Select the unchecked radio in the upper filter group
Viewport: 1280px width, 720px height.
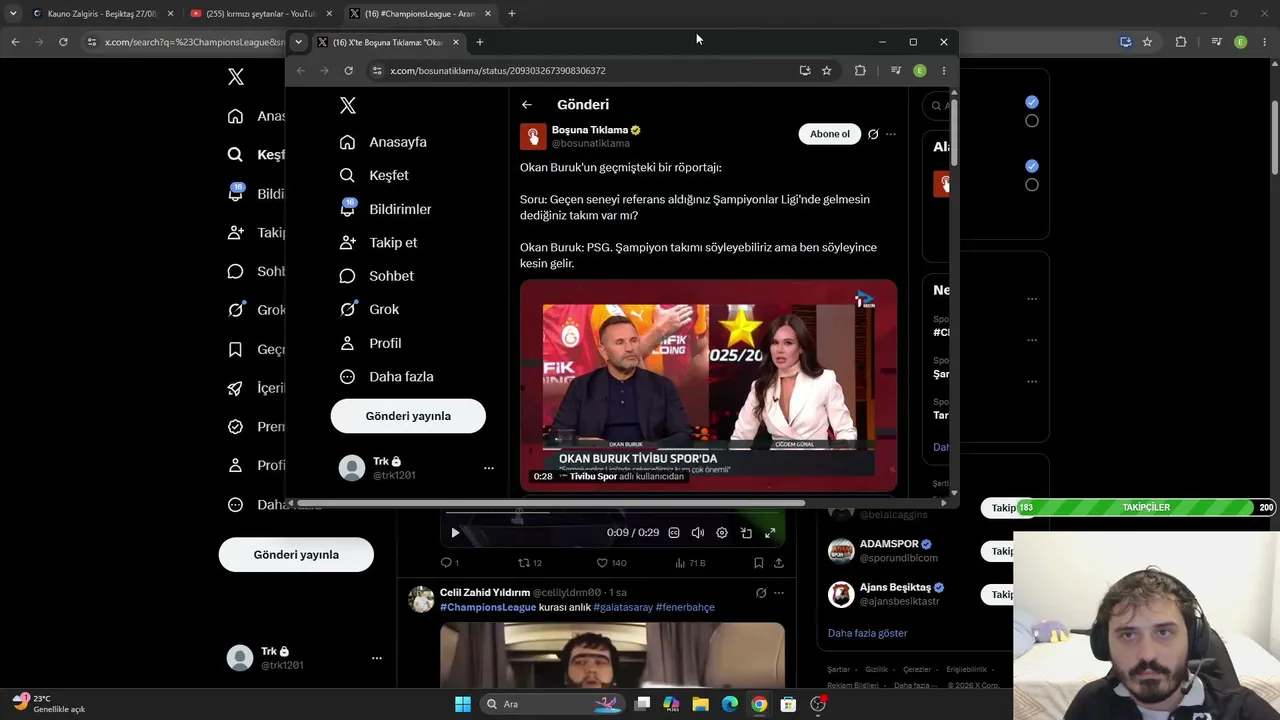(1032, 121)
